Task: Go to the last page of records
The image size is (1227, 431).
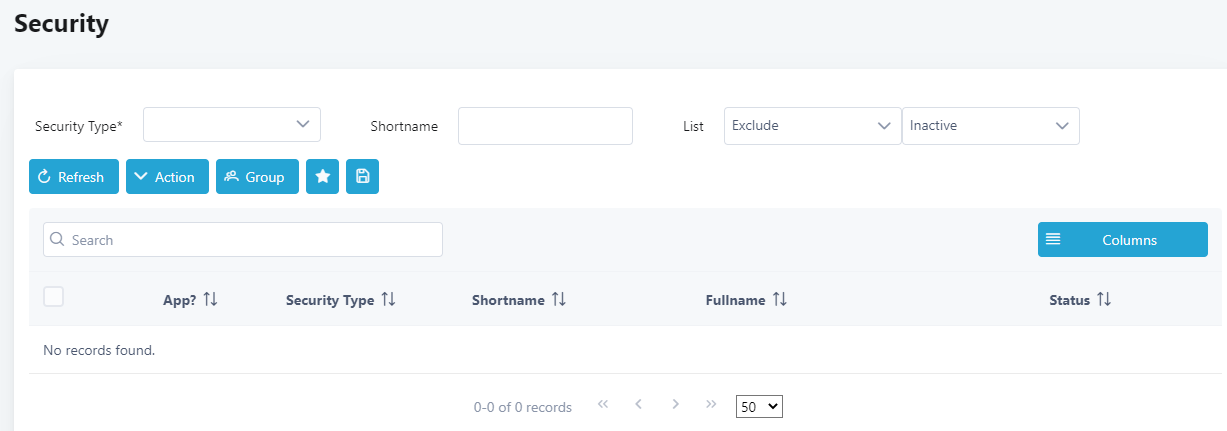Action: (711, 405)
